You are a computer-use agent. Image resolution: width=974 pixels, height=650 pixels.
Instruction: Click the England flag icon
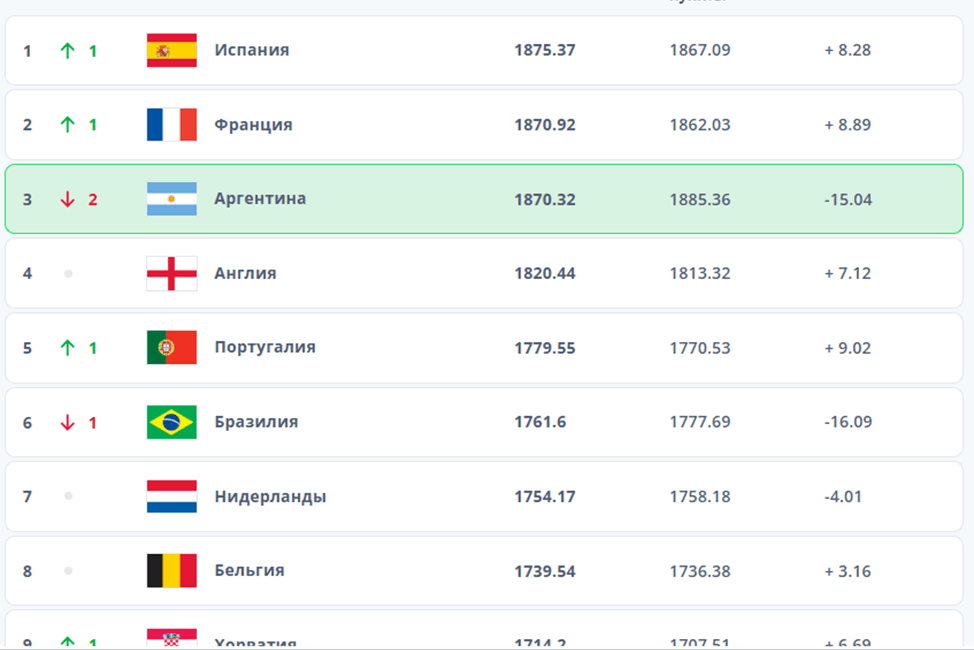(x=172, y=273)
